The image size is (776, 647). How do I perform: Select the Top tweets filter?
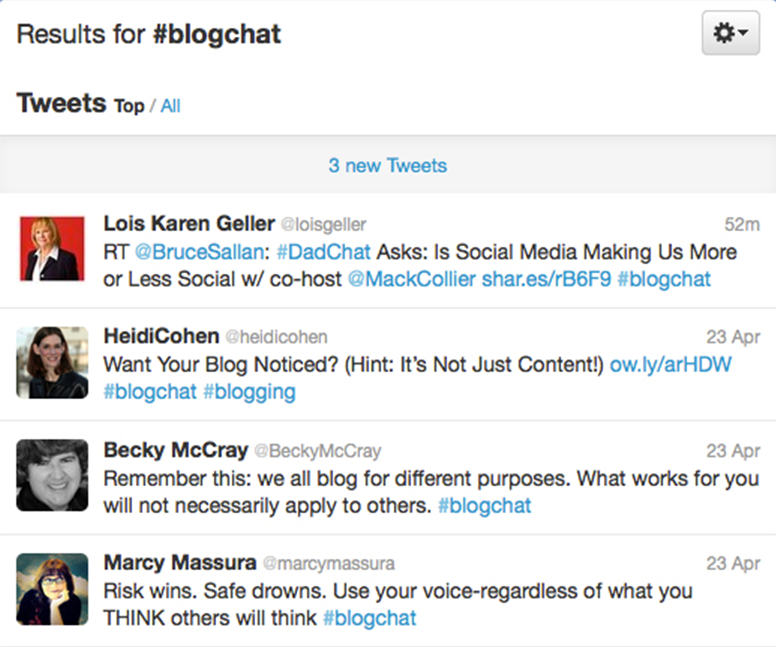(129, 106)
